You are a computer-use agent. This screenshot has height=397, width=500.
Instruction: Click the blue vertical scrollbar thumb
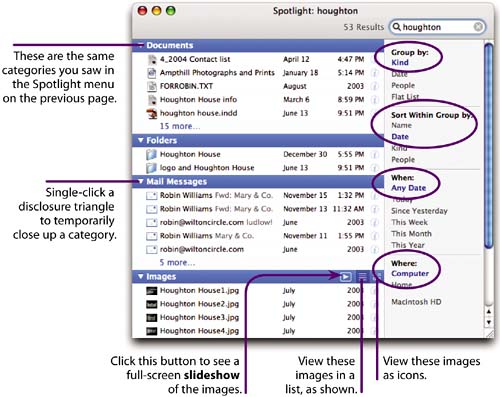489,146
